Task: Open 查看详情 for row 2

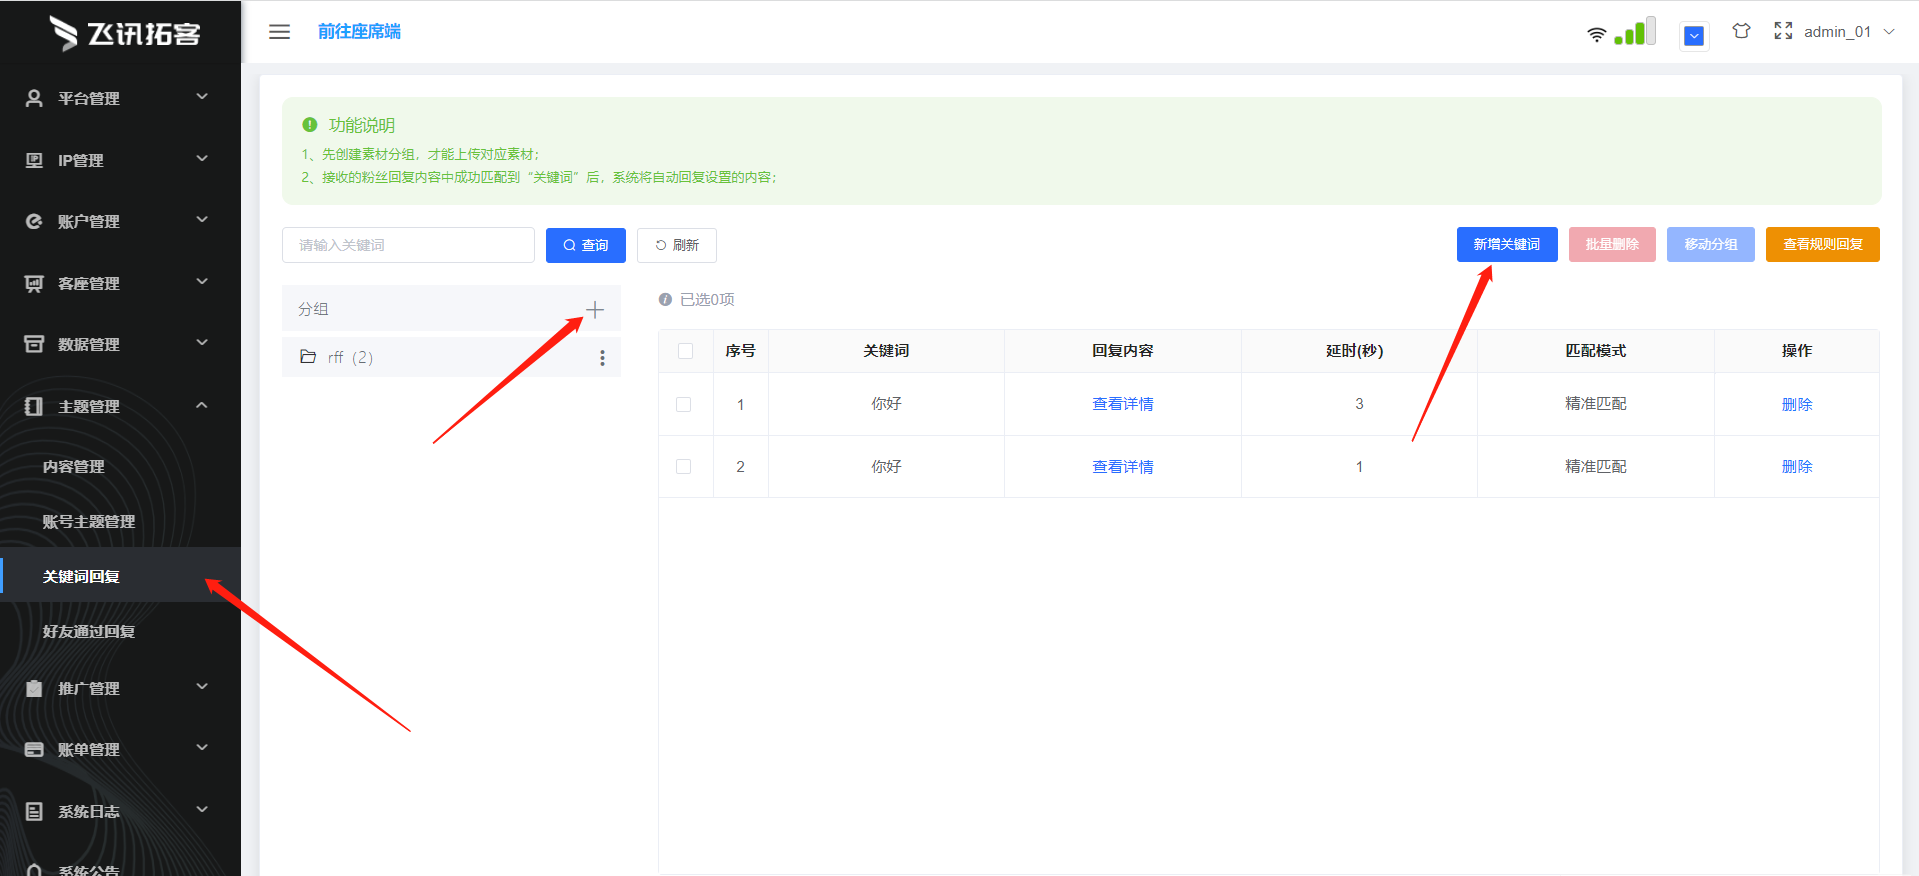Action: point(1123,467)
